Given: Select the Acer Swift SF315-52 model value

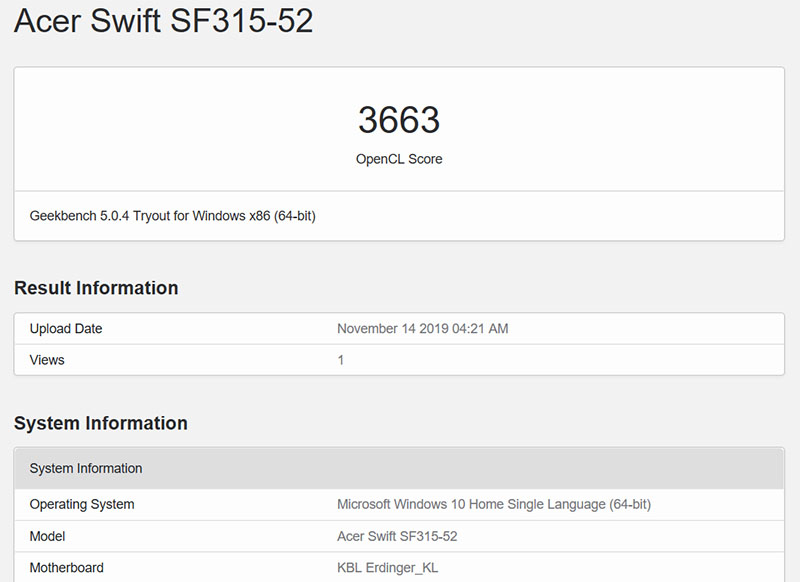Looking at the screenshot, I should [x=397, y=536].
